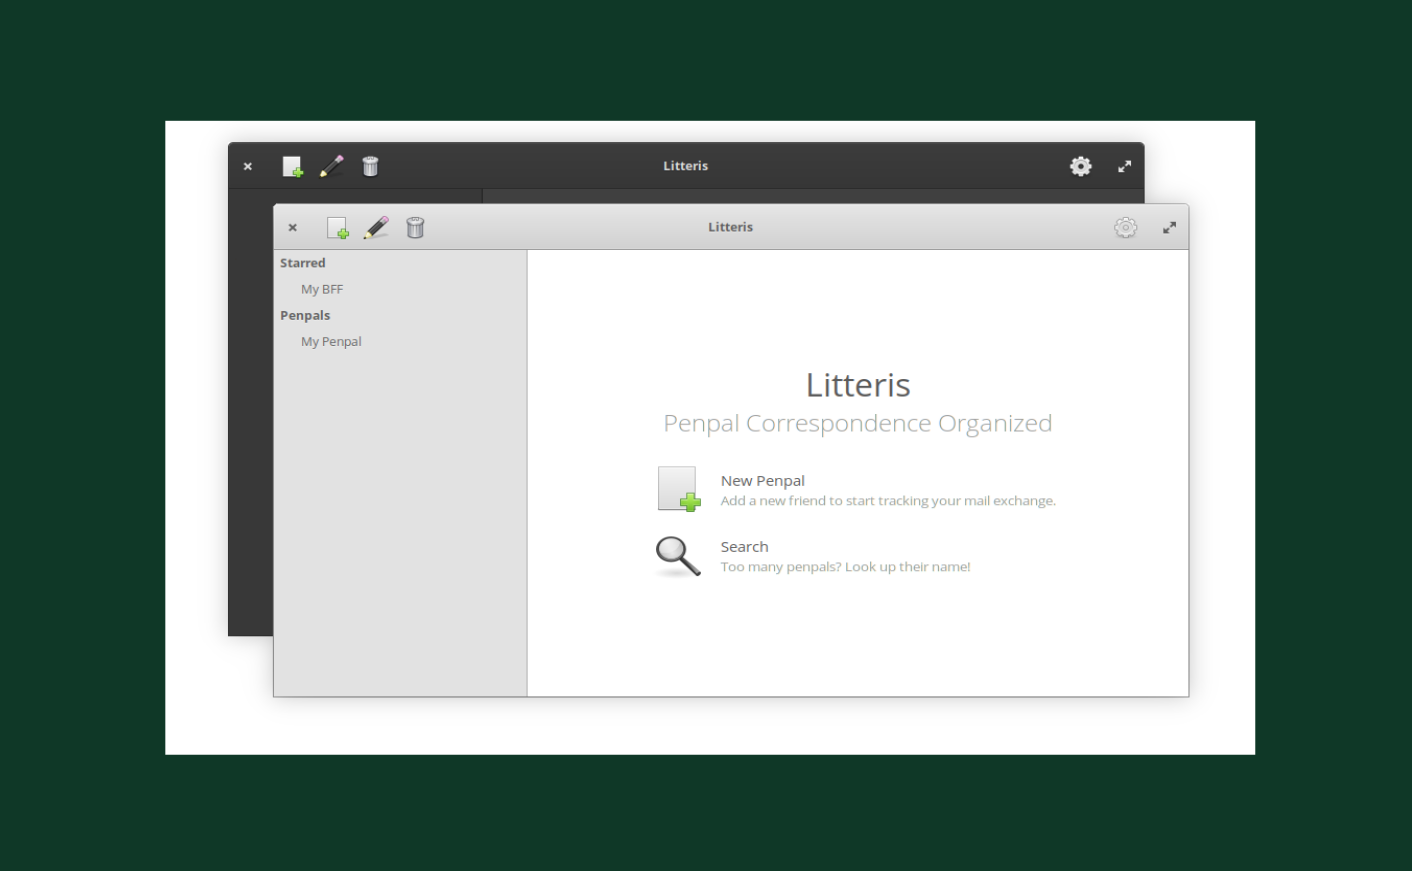
Task: Click the light window's Litteris title text
Action: 731,227
